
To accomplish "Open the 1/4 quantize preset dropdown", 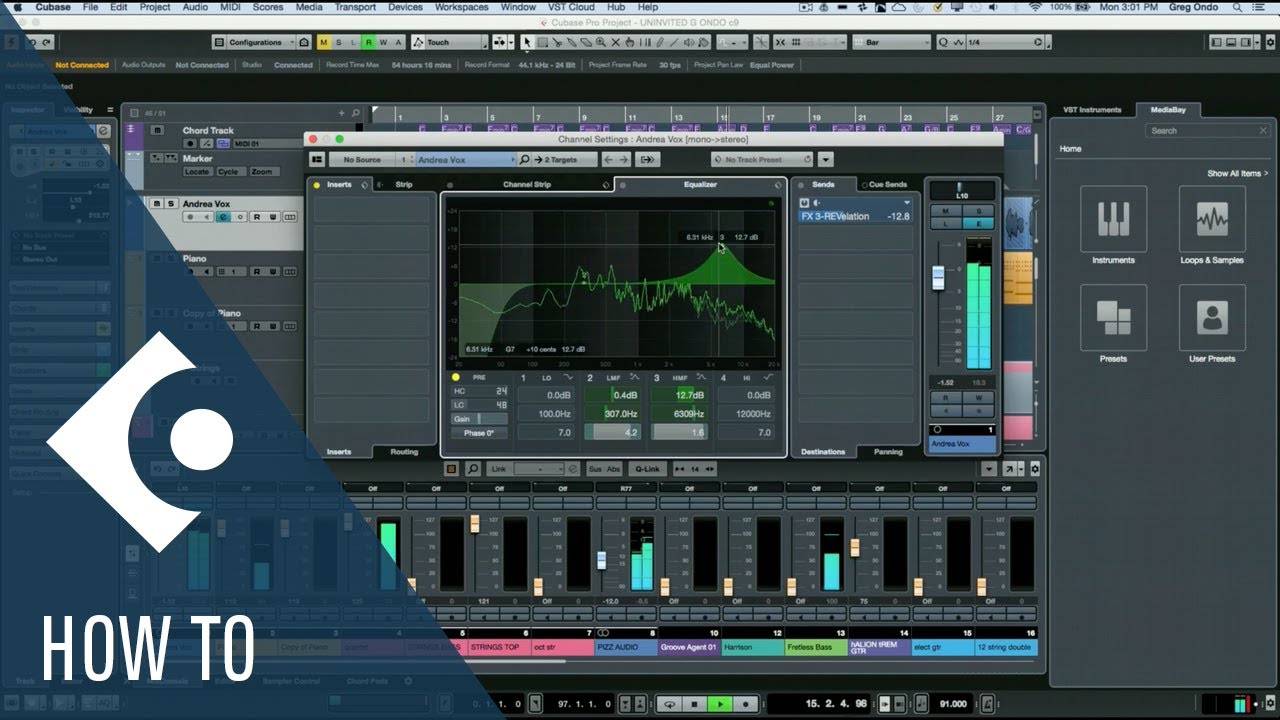I will [x=1006, y=42].
